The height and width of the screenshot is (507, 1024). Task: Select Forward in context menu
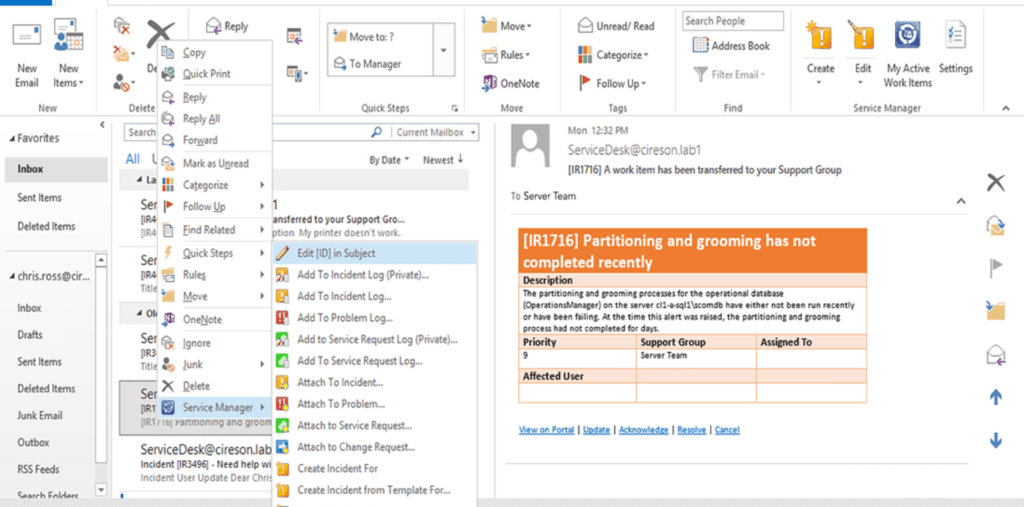point(215,140)
